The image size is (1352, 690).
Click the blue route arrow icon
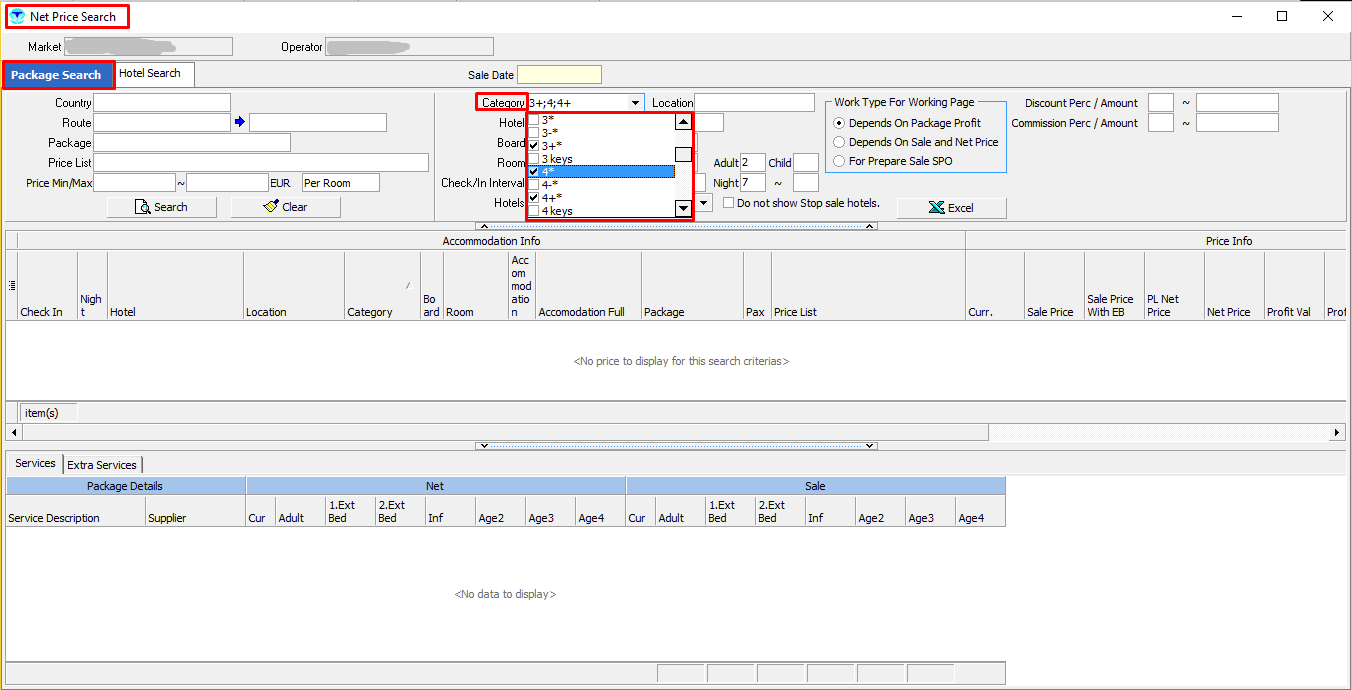pos(240,123)
